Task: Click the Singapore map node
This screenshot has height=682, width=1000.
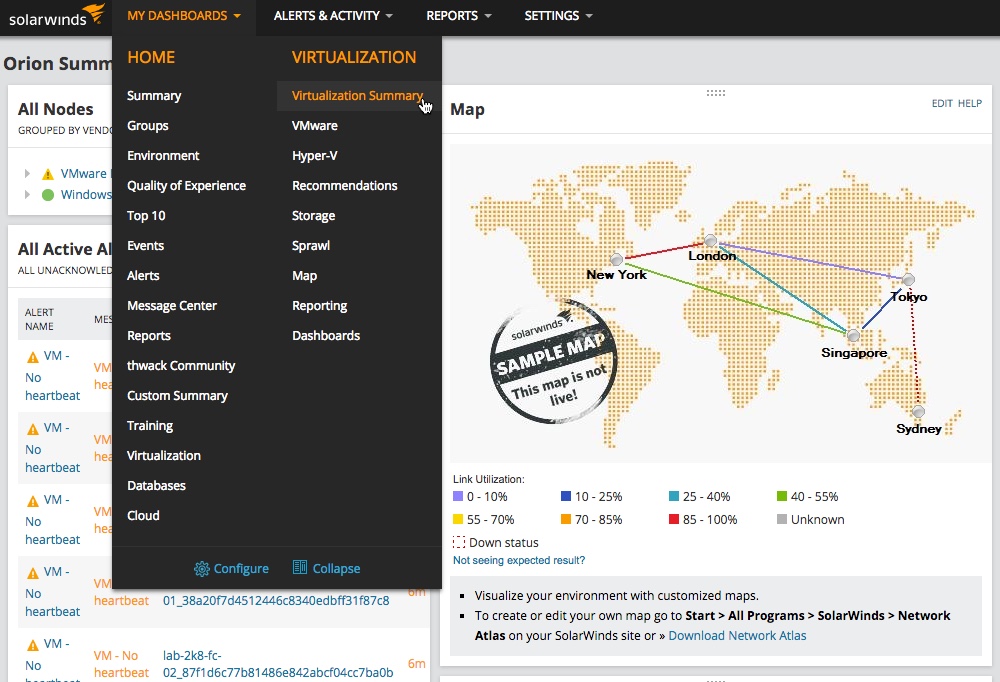Action: (853, 336)
